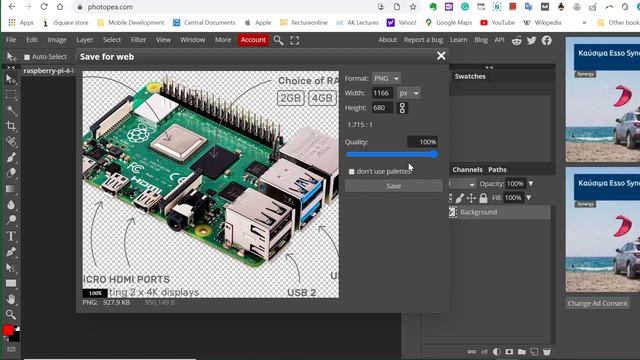Close the Save for web dialog
The width and height of the screenshot is (640, 360).
tap(441, 56)
